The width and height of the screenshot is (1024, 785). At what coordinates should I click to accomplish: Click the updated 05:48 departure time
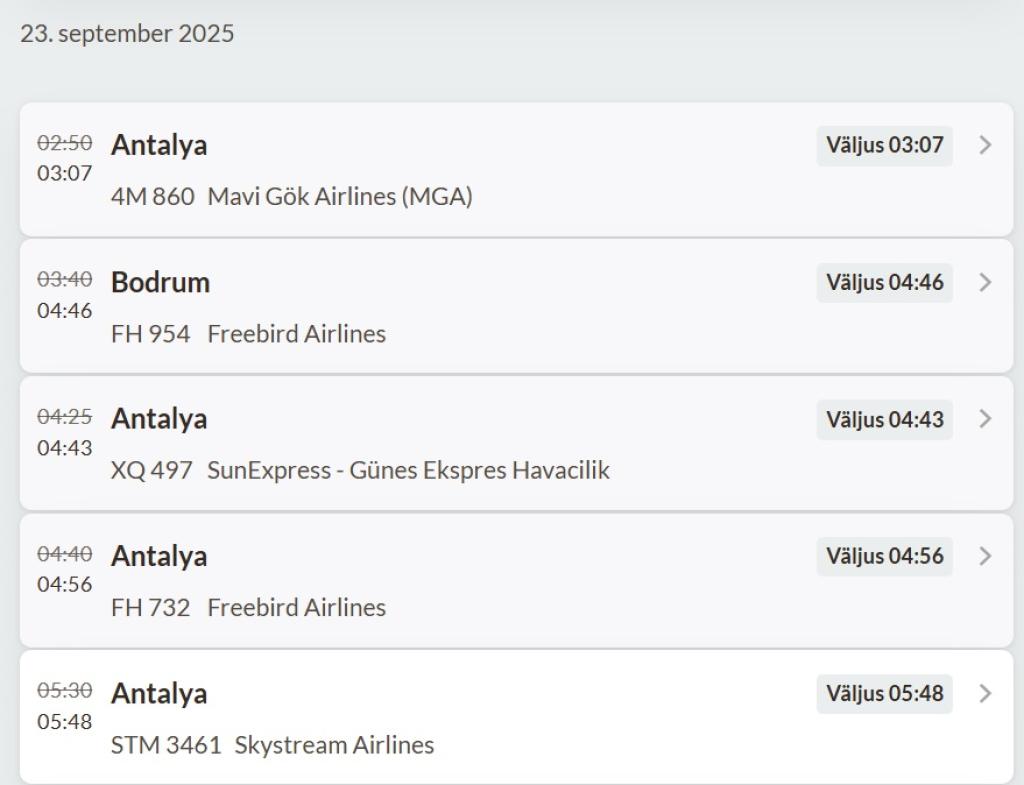65,722
